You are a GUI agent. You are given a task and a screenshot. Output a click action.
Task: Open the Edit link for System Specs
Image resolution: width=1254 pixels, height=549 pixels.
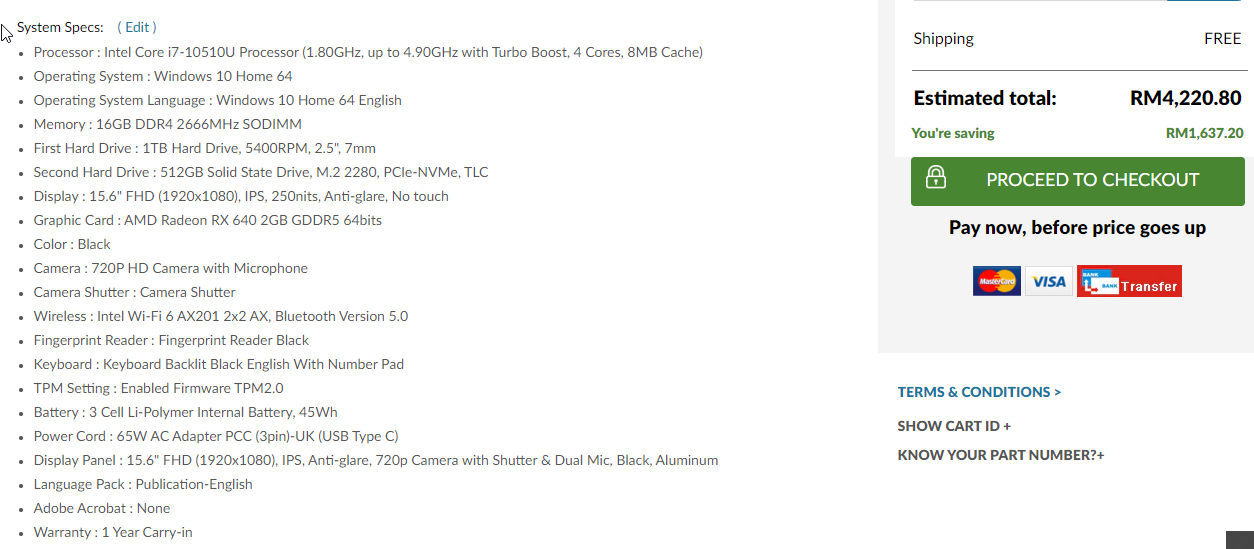(137, 27)
